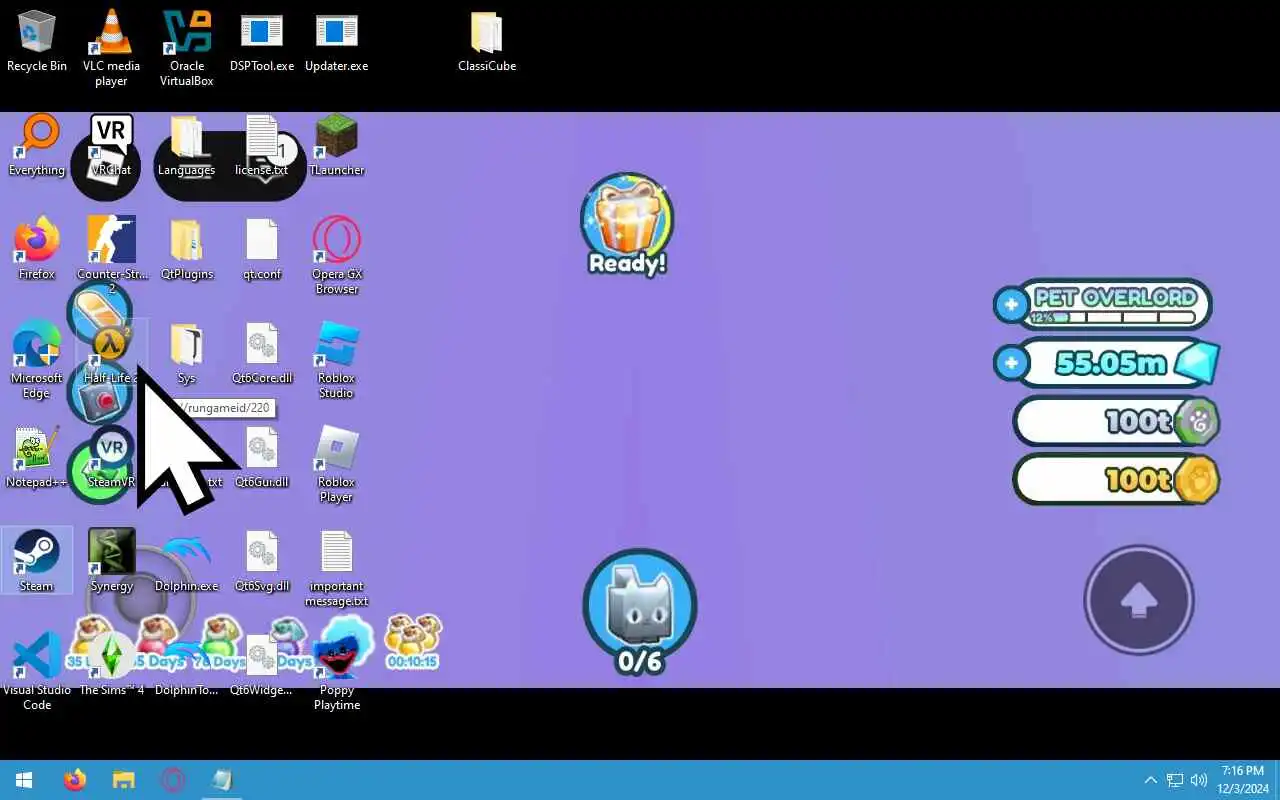Launch VLC media player shortcut
The image size is (1280, 800).
[x=111, y=48]
